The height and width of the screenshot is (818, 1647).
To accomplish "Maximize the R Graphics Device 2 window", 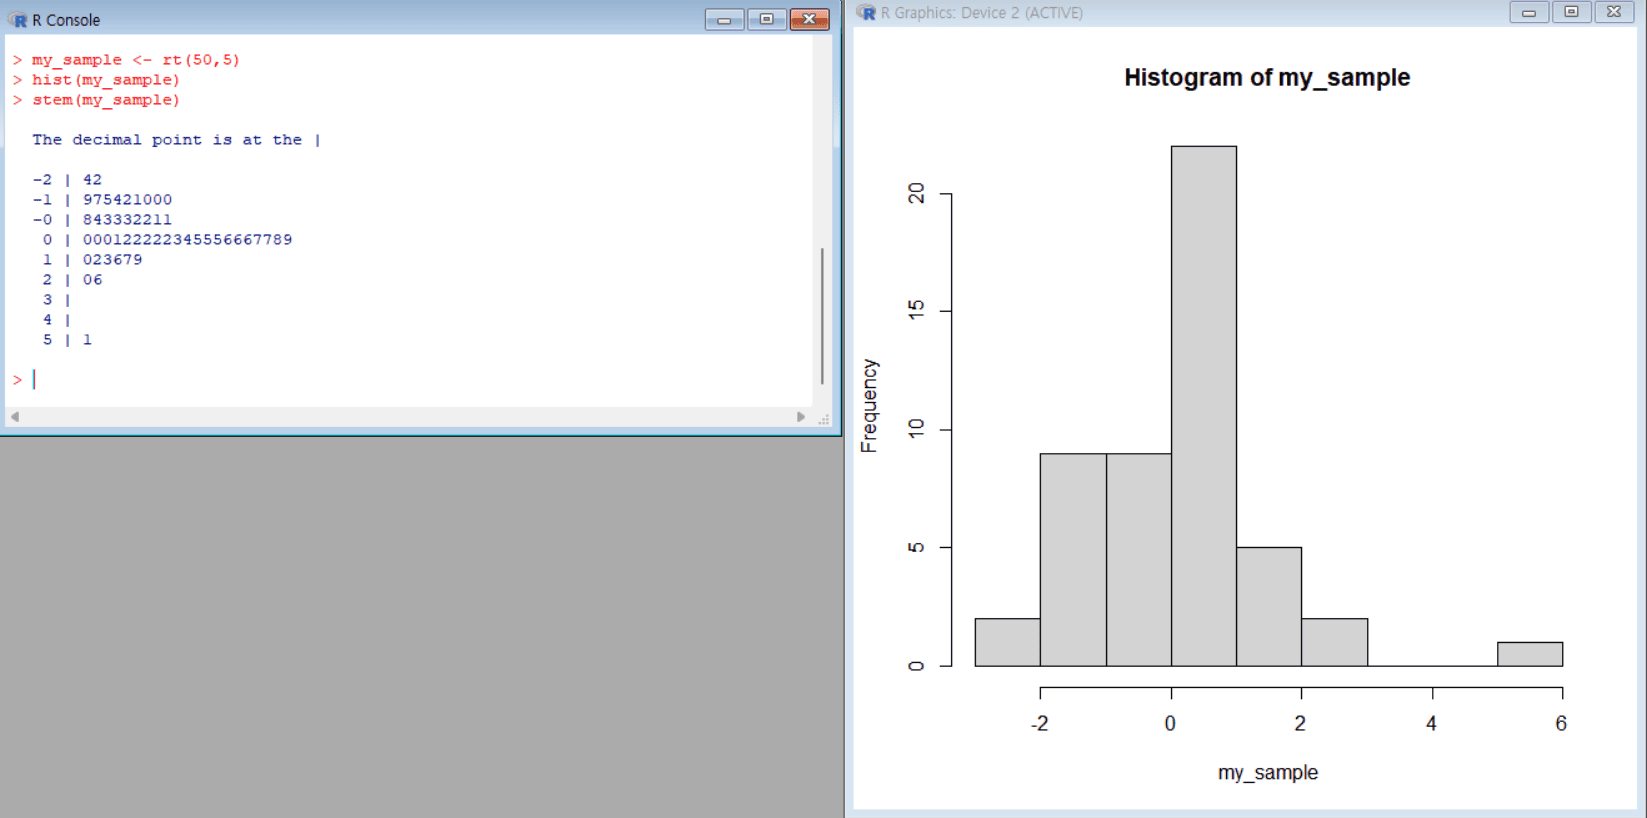I will pos(1571,12).
